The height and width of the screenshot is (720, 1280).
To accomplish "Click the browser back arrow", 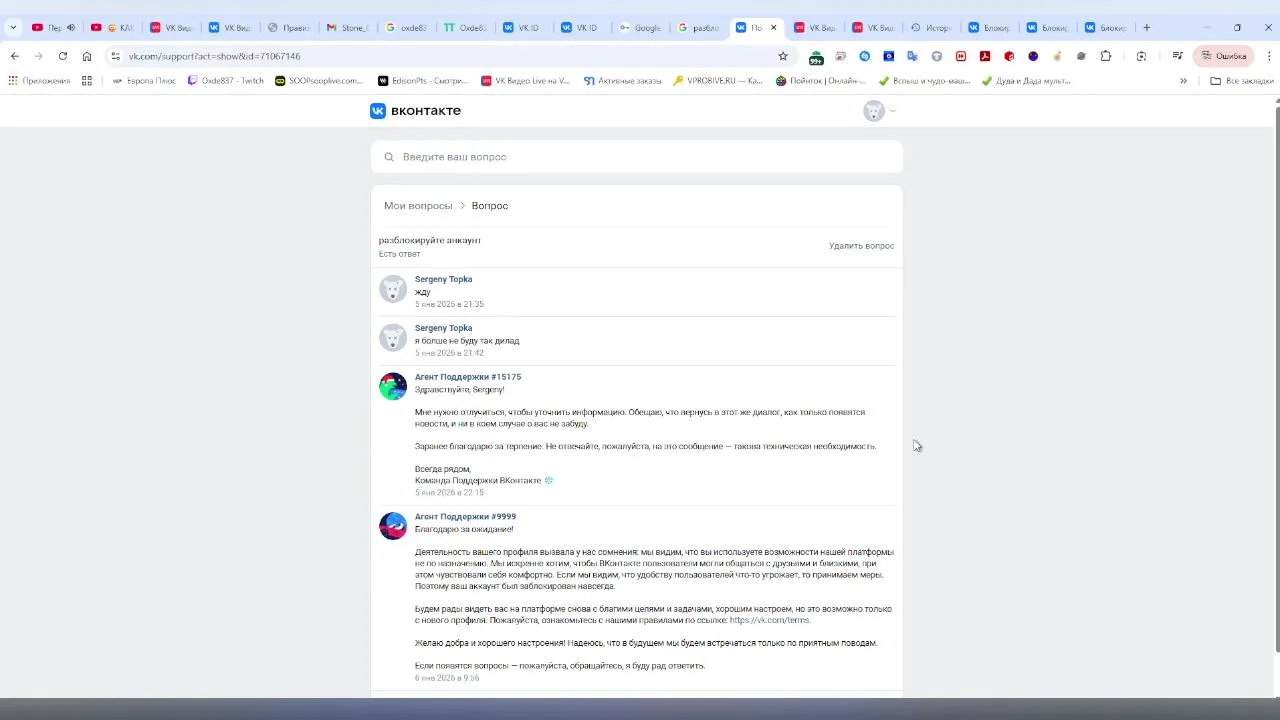I will (x=15, y=56).
